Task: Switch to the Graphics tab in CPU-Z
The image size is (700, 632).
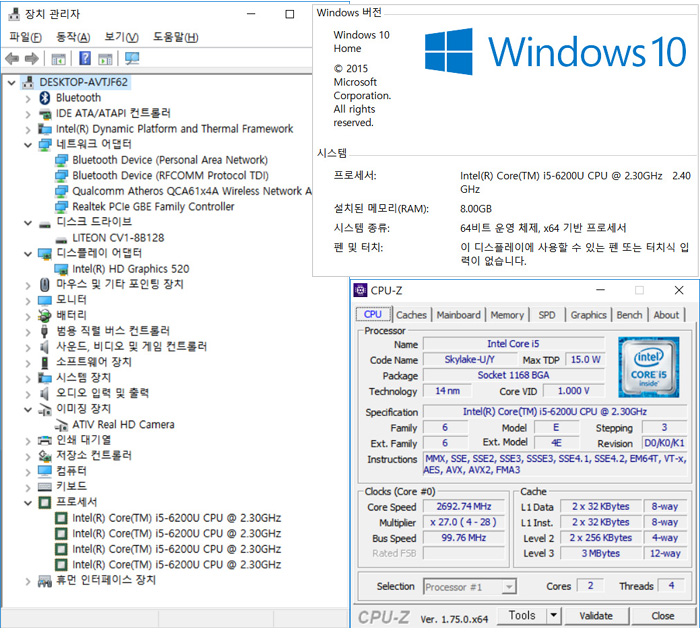Action: coord(588,315)
